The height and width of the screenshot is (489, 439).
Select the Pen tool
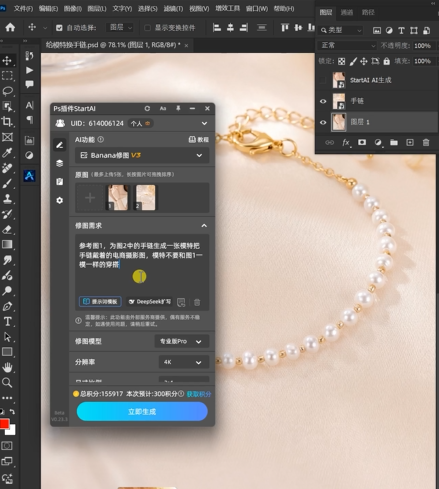pyautogui.click(x=7, y=306)
